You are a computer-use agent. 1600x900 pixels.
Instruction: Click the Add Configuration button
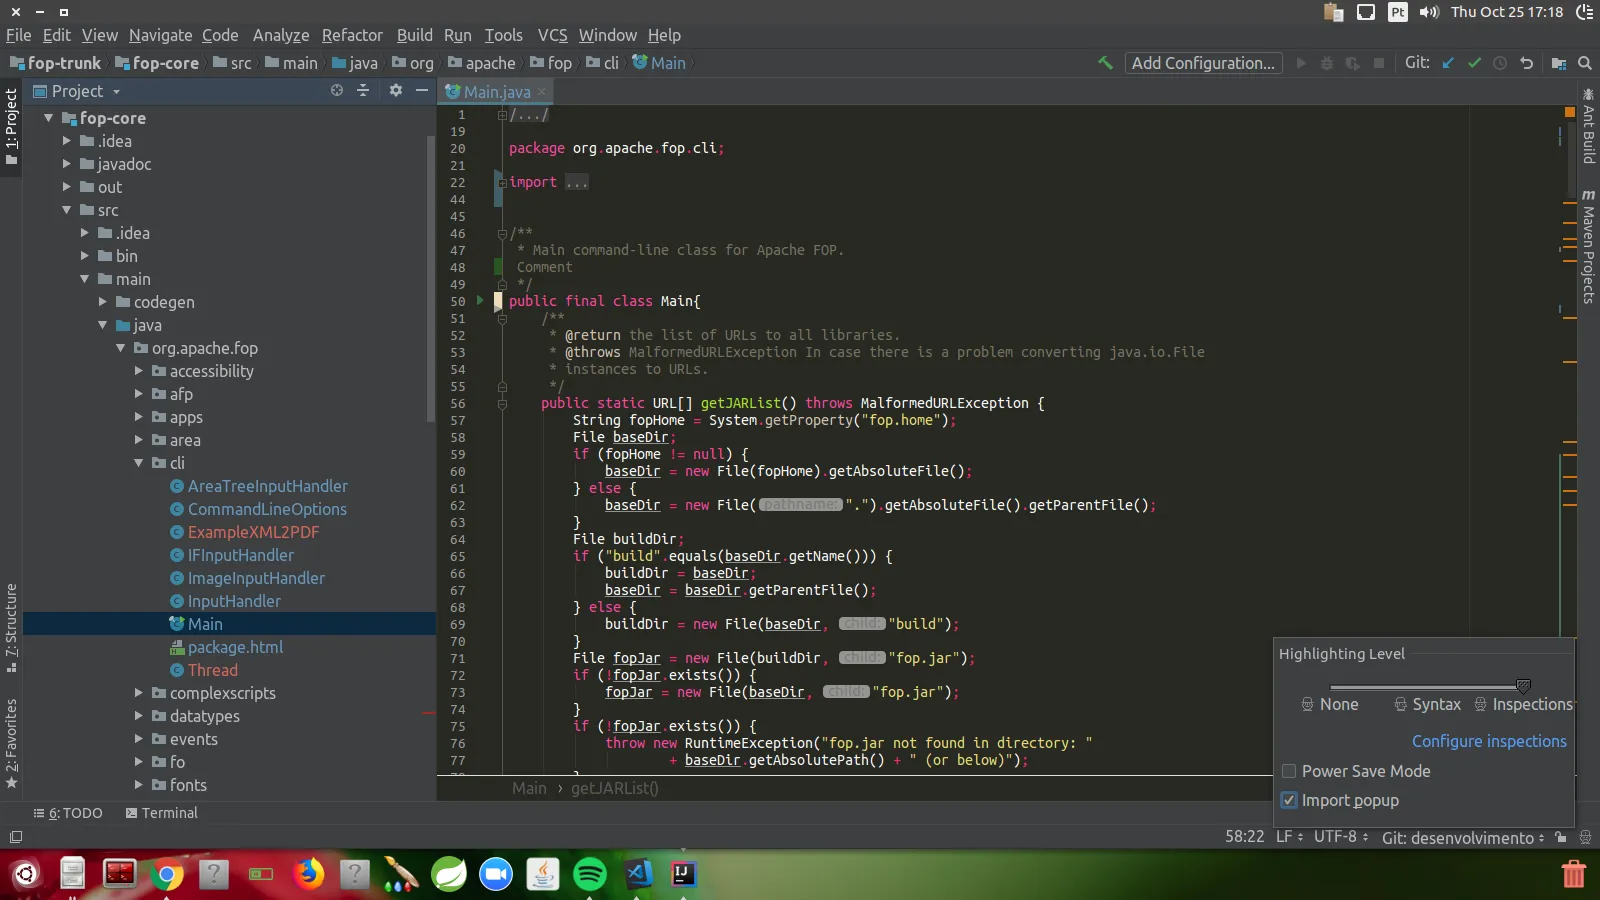(x=1203, y=63)
